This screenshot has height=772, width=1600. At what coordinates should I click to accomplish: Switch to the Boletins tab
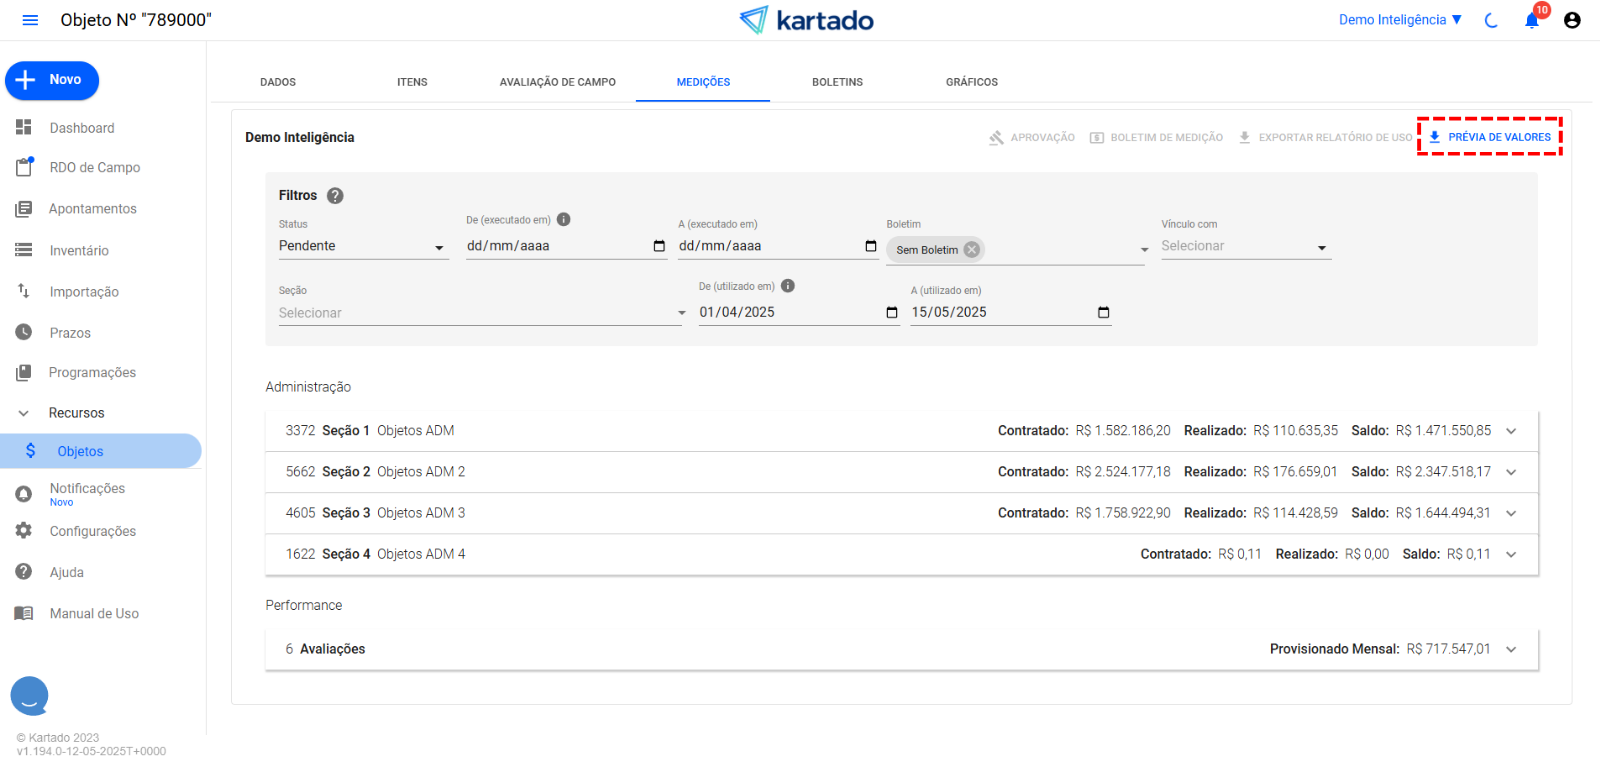pyautogui.click(x=837, y=82)
